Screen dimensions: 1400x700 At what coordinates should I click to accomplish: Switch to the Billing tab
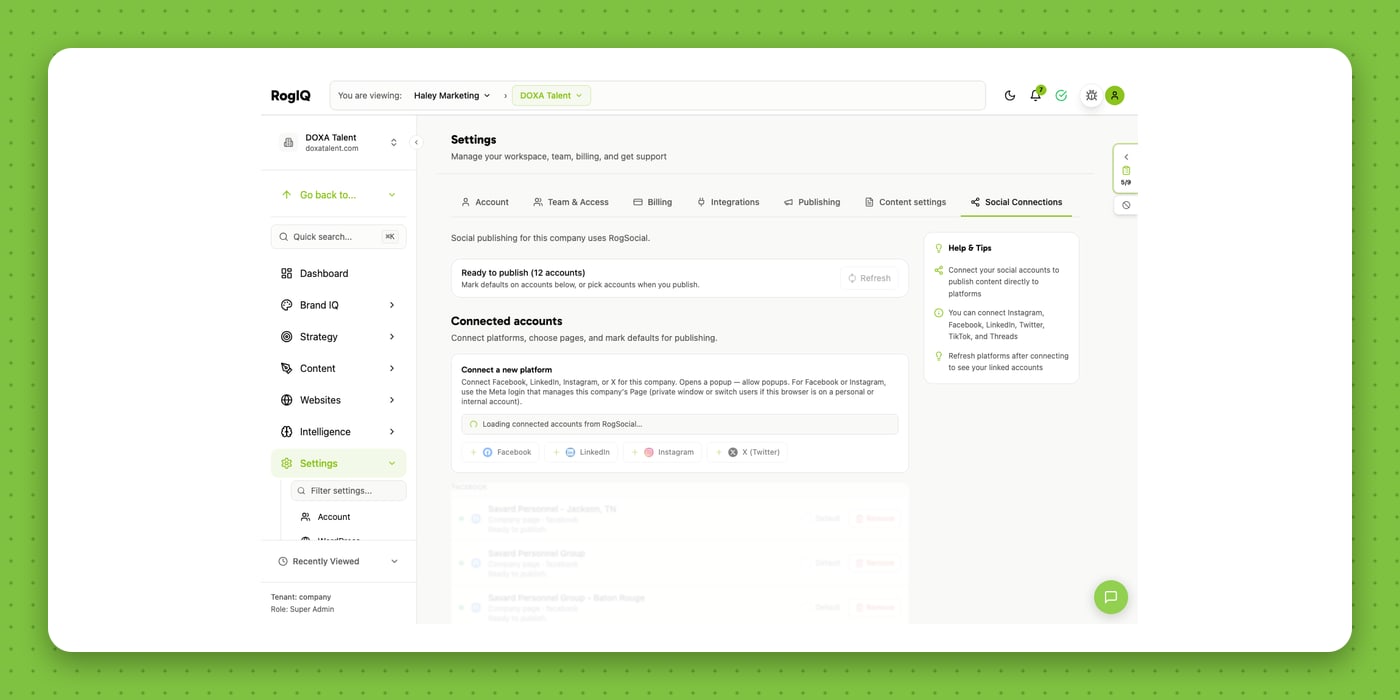[652, 202]
